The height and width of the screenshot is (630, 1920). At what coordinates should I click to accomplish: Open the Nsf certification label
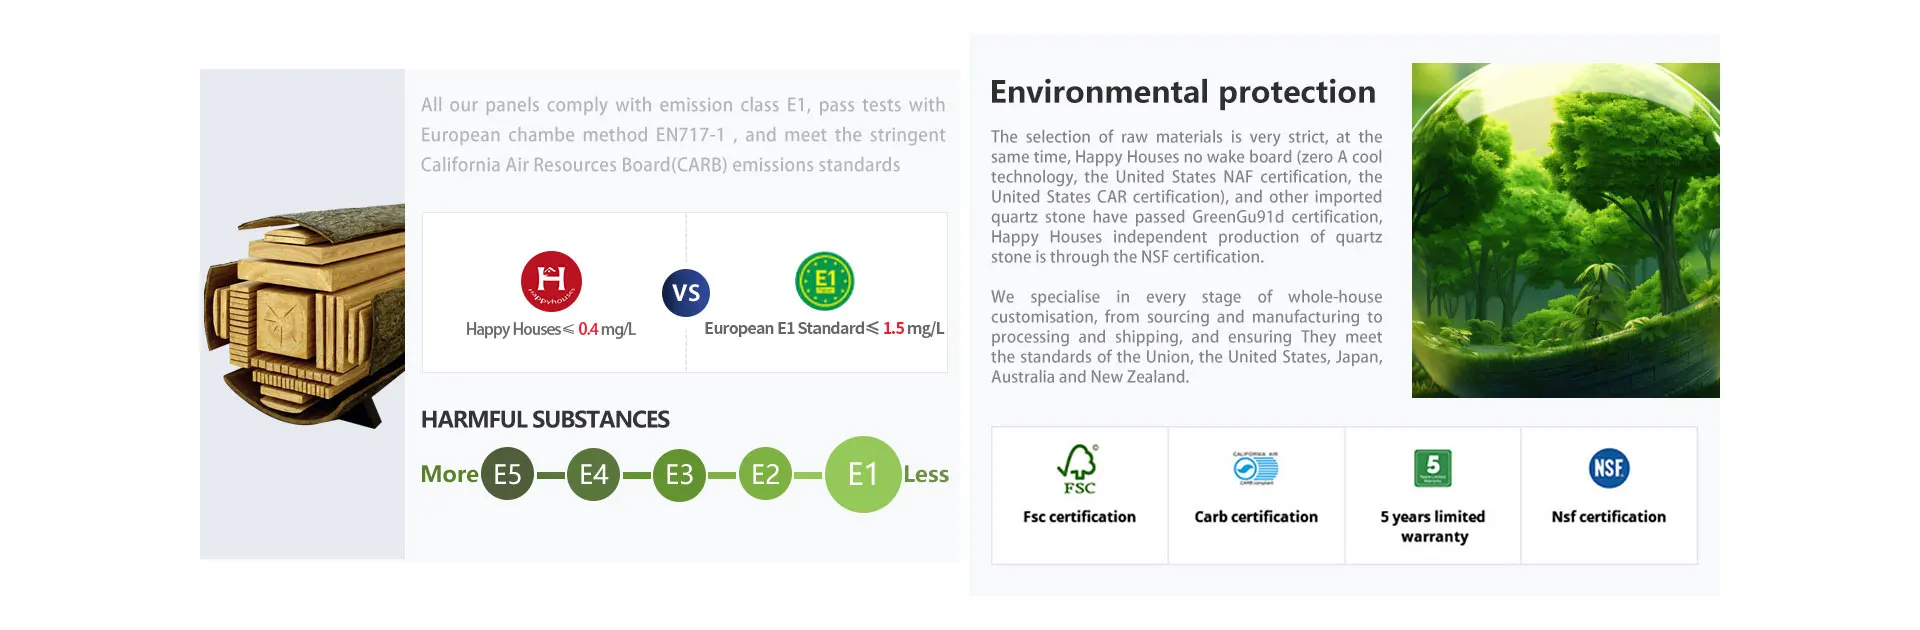(1609, 517)
